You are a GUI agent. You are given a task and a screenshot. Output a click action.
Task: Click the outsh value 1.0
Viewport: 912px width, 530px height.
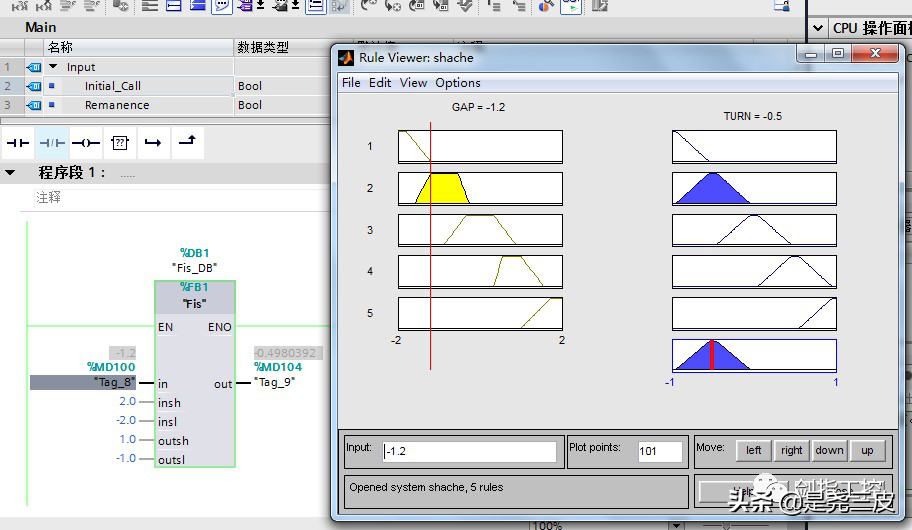click(x=127, y=439)
